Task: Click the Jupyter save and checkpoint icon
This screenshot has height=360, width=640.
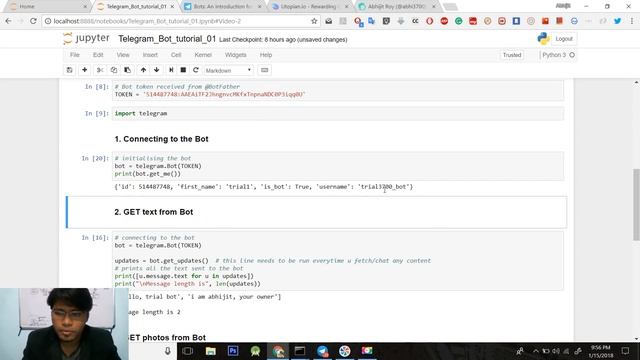Action: pyautogui.click(x=69, y=70)
